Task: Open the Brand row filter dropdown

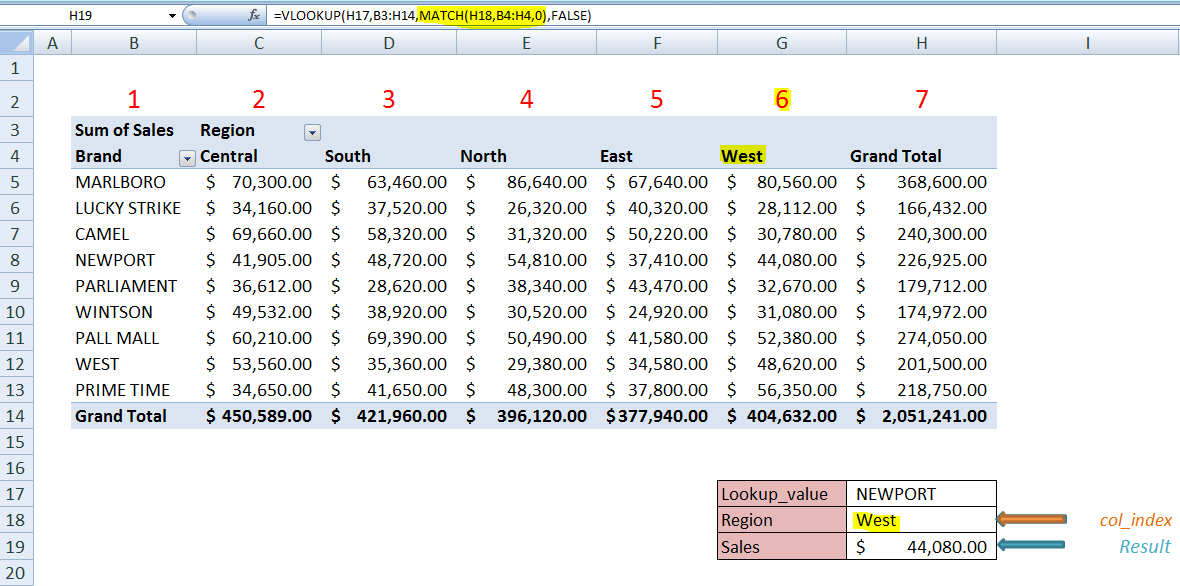Action: [187, 158]
